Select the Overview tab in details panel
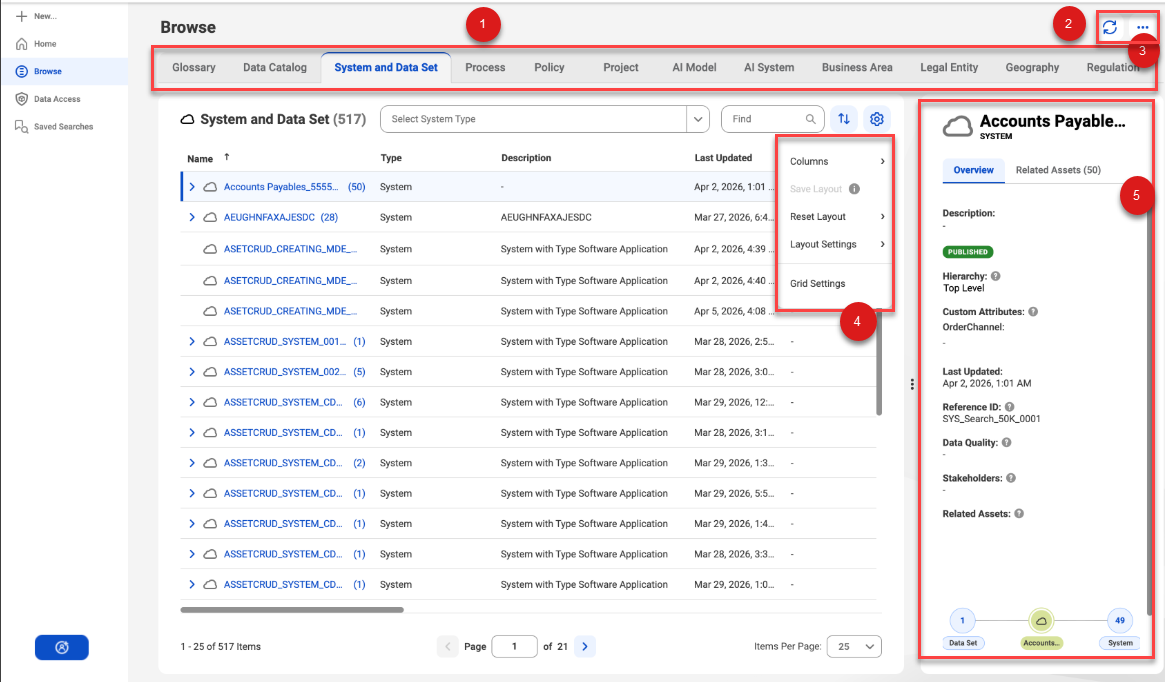This screenshot has height=682, width=1165. pyautogui.click(x=973, y=170)
